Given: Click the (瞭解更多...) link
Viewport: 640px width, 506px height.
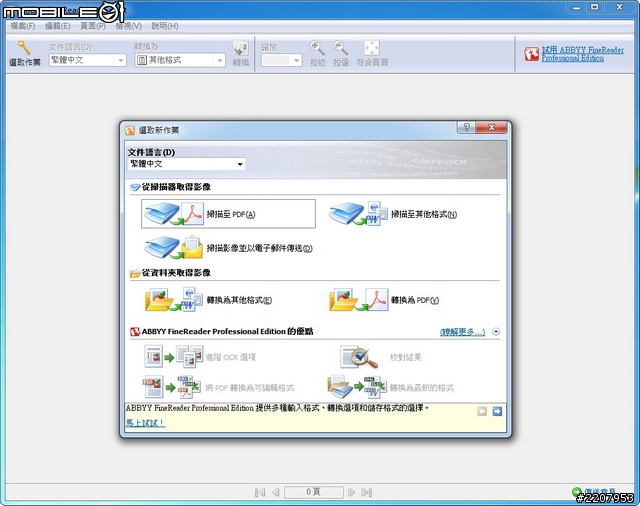Looking at the screenshot, I should (x=462, y=332).
